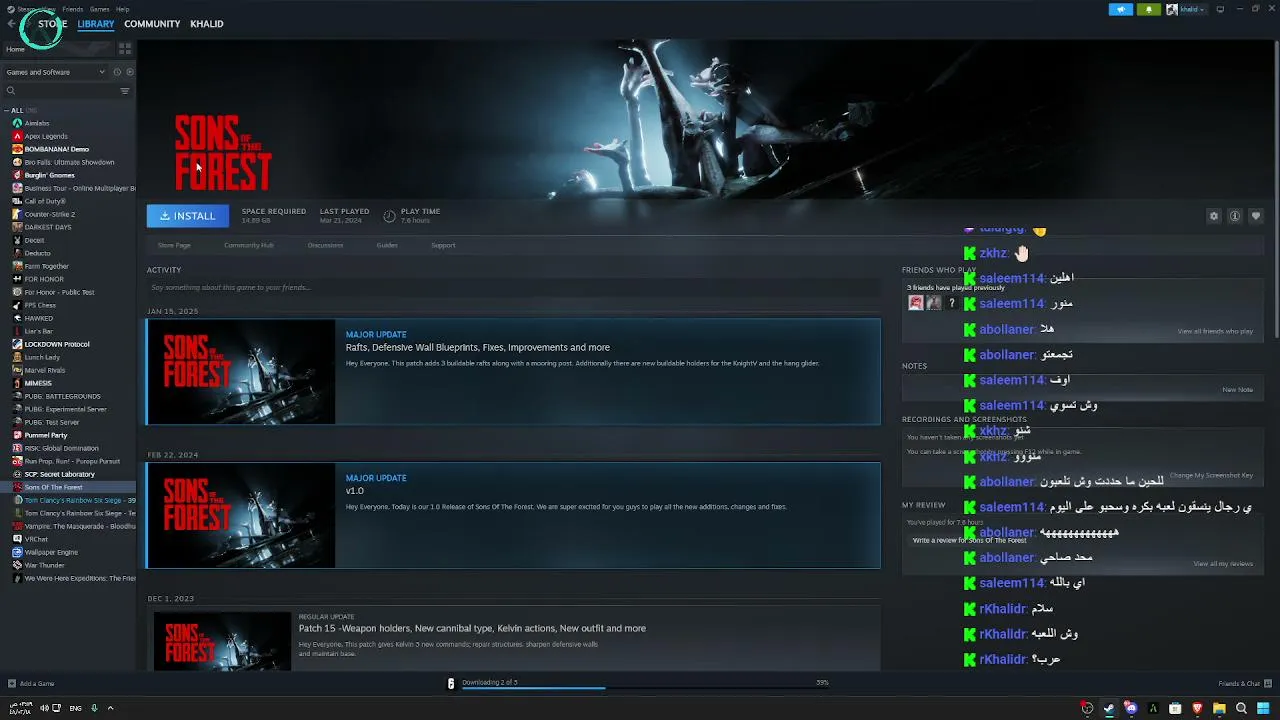1280x720 pixels.
Task: Open library advanced filter options icon
Action: [x=125, y=91]
